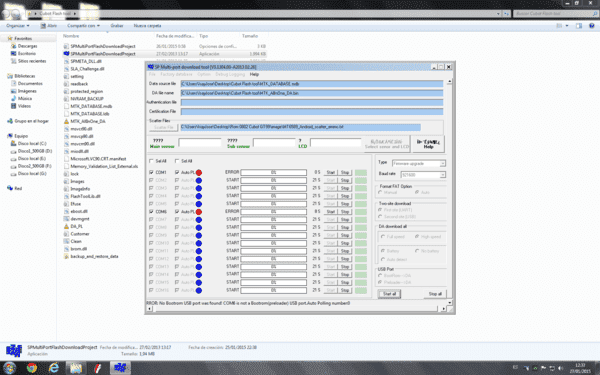Open the Explorer view options dropdown arrow

pos(567,26)
